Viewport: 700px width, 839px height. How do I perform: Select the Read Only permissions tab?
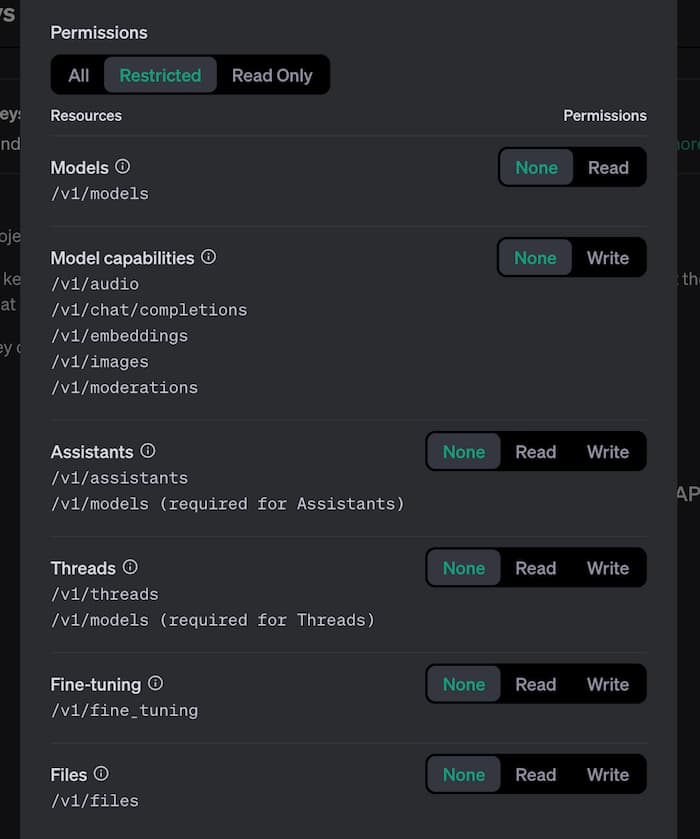coord(272,75)
